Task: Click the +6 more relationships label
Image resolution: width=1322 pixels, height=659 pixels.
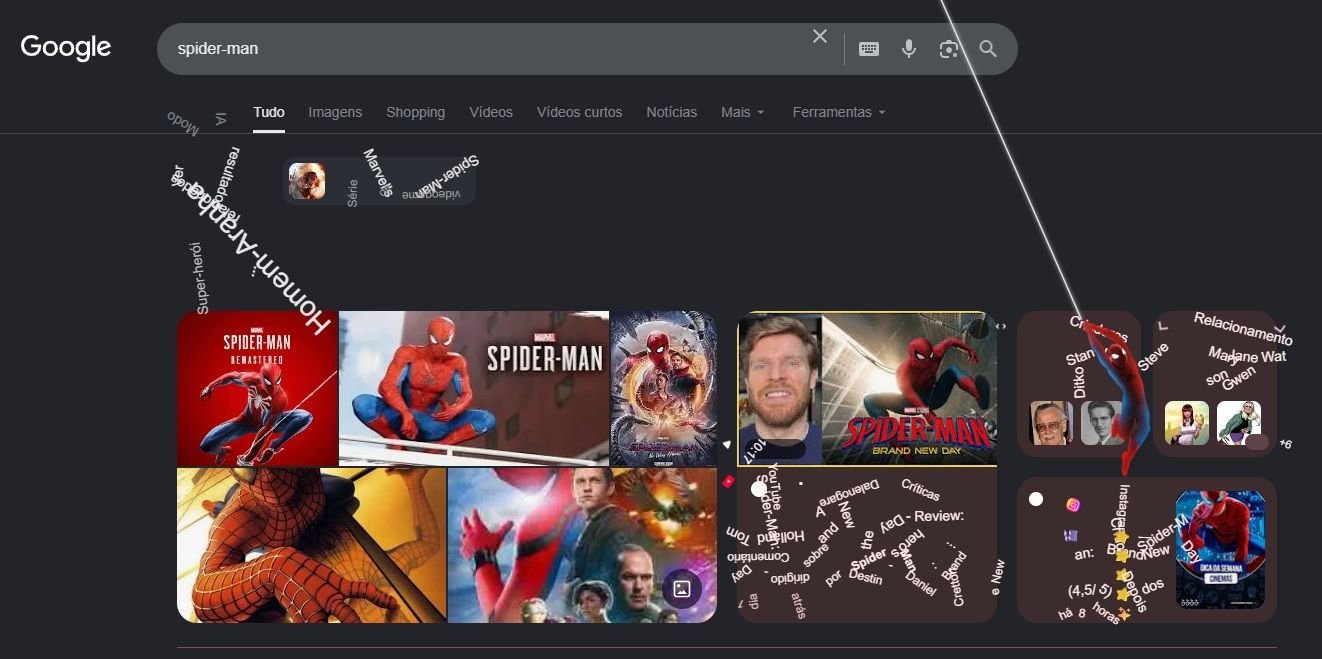Action: (x=1285, y=443)
